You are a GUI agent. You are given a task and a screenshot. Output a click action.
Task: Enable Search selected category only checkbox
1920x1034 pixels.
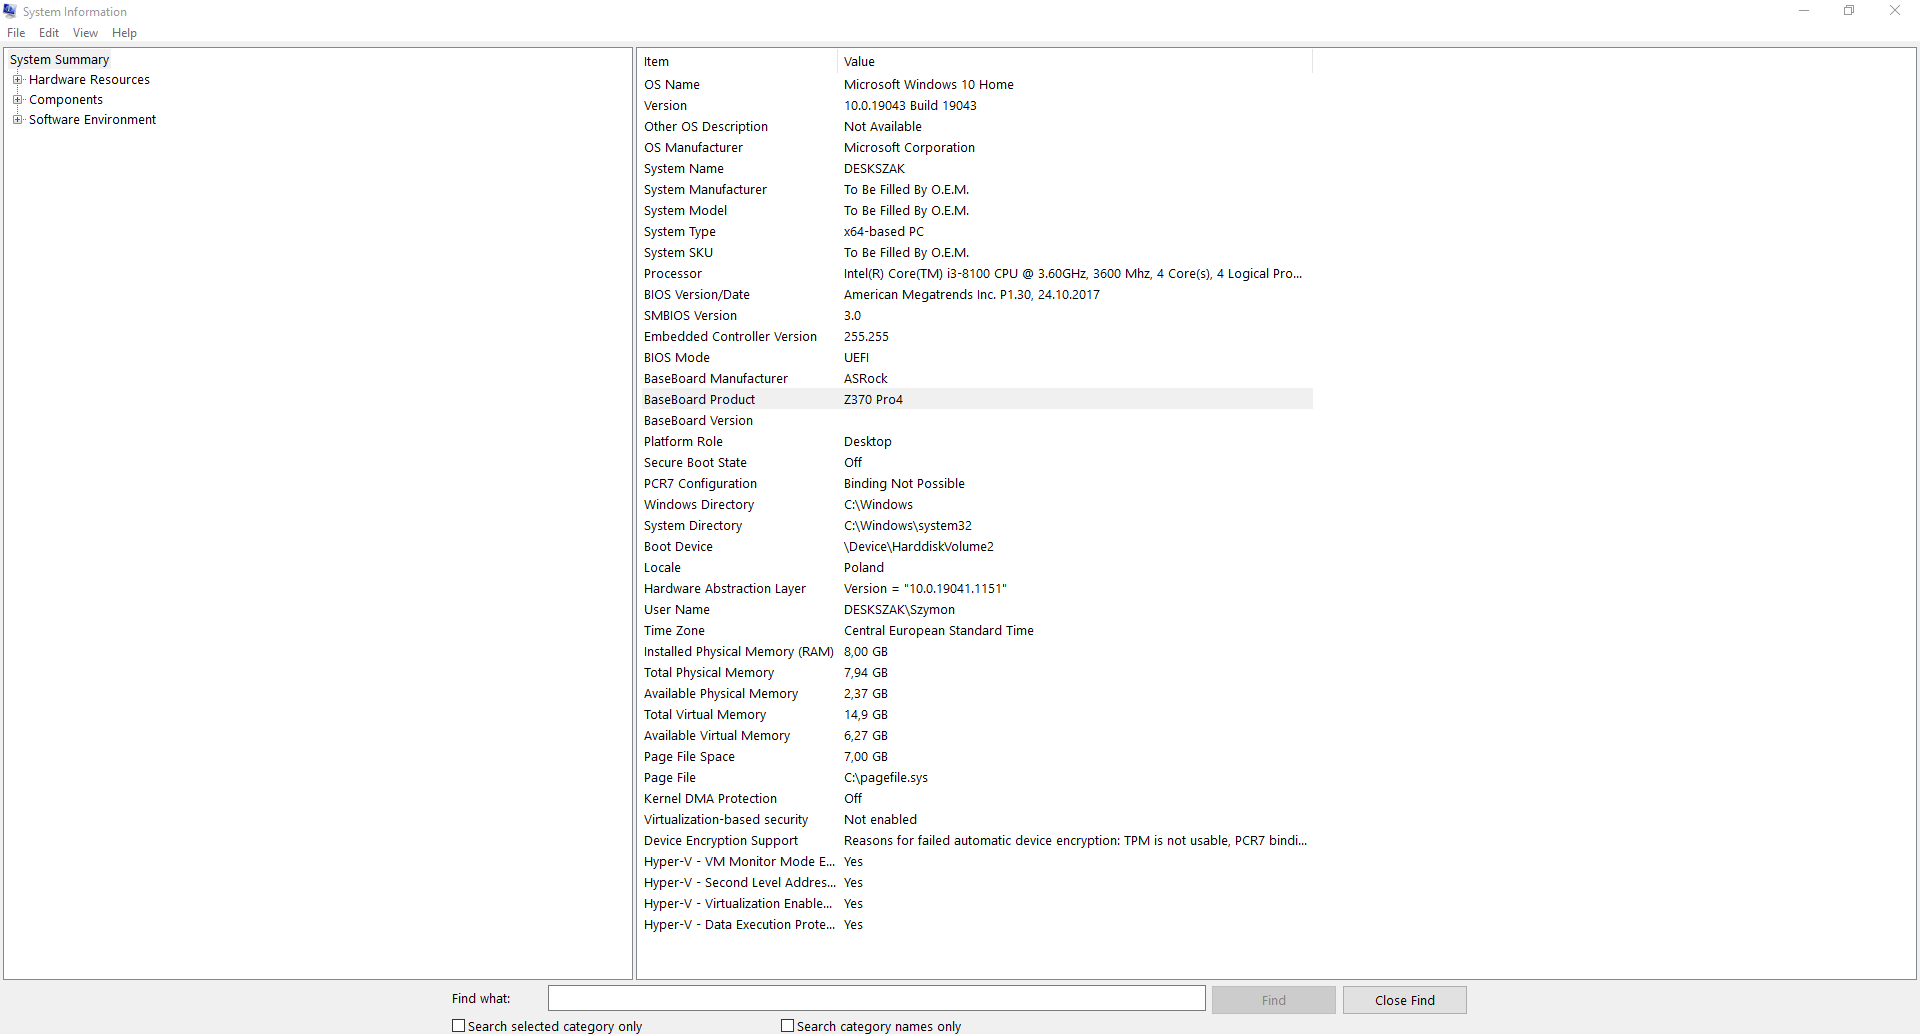pyautogui.click(x=458, y=1026)
